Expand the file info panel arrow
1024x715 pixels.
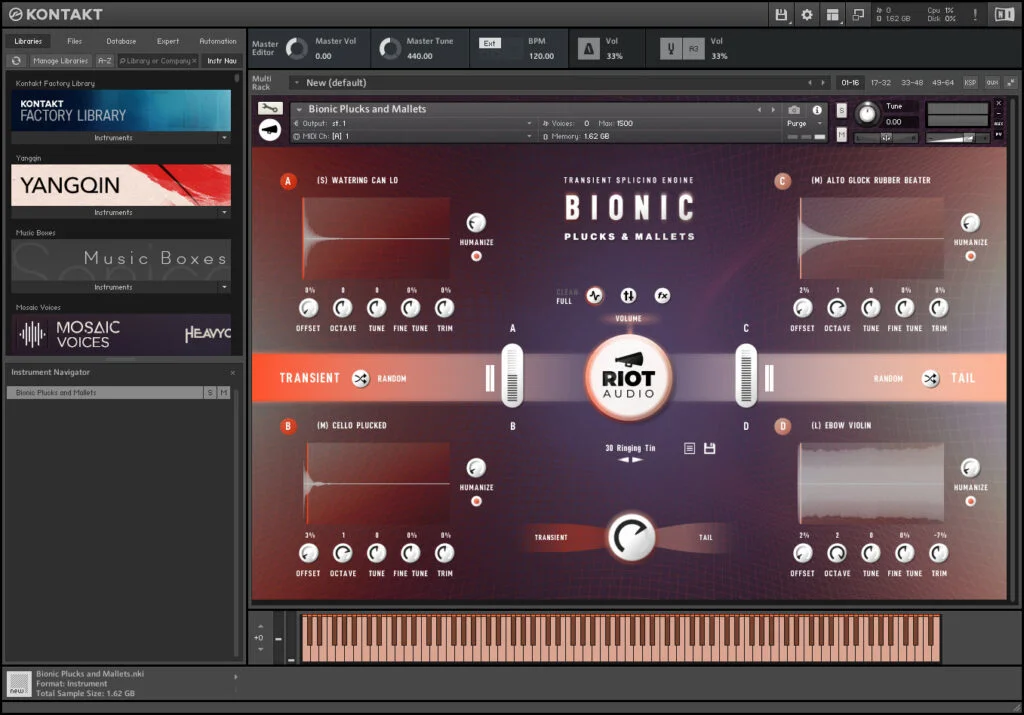pos(236,677)
